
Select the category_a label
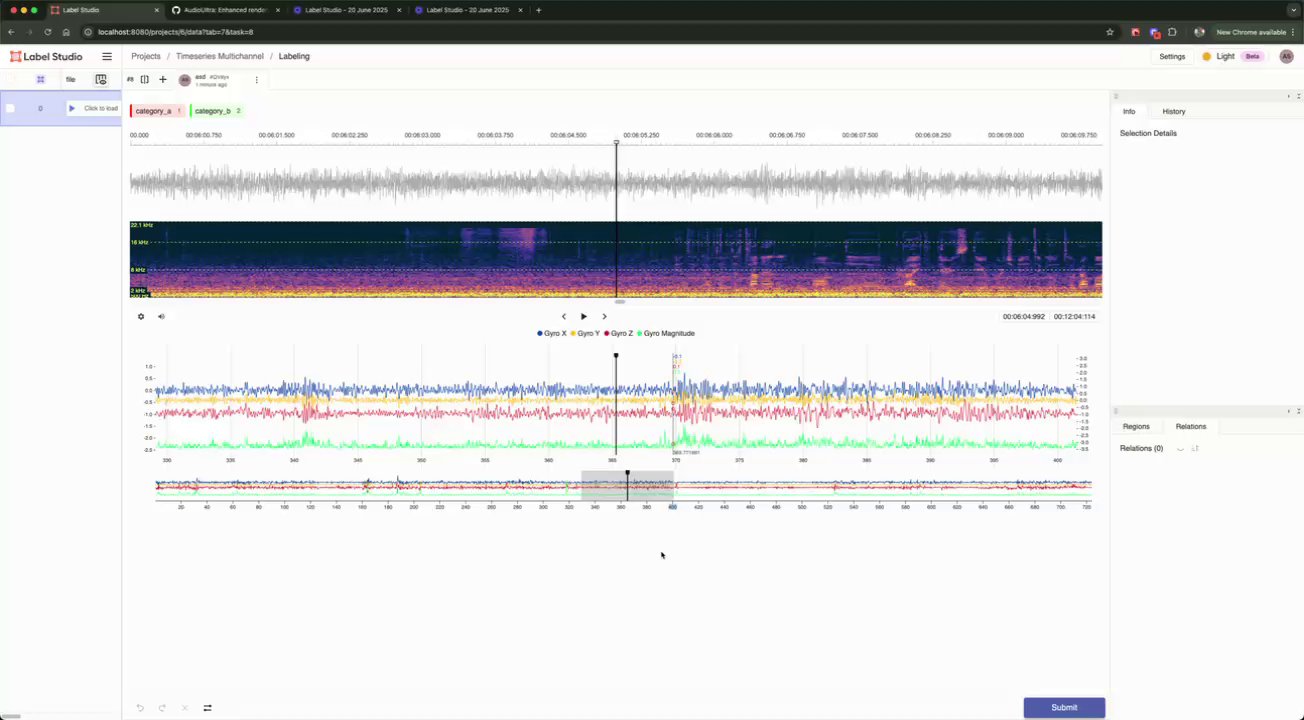[x=158, y=111]
